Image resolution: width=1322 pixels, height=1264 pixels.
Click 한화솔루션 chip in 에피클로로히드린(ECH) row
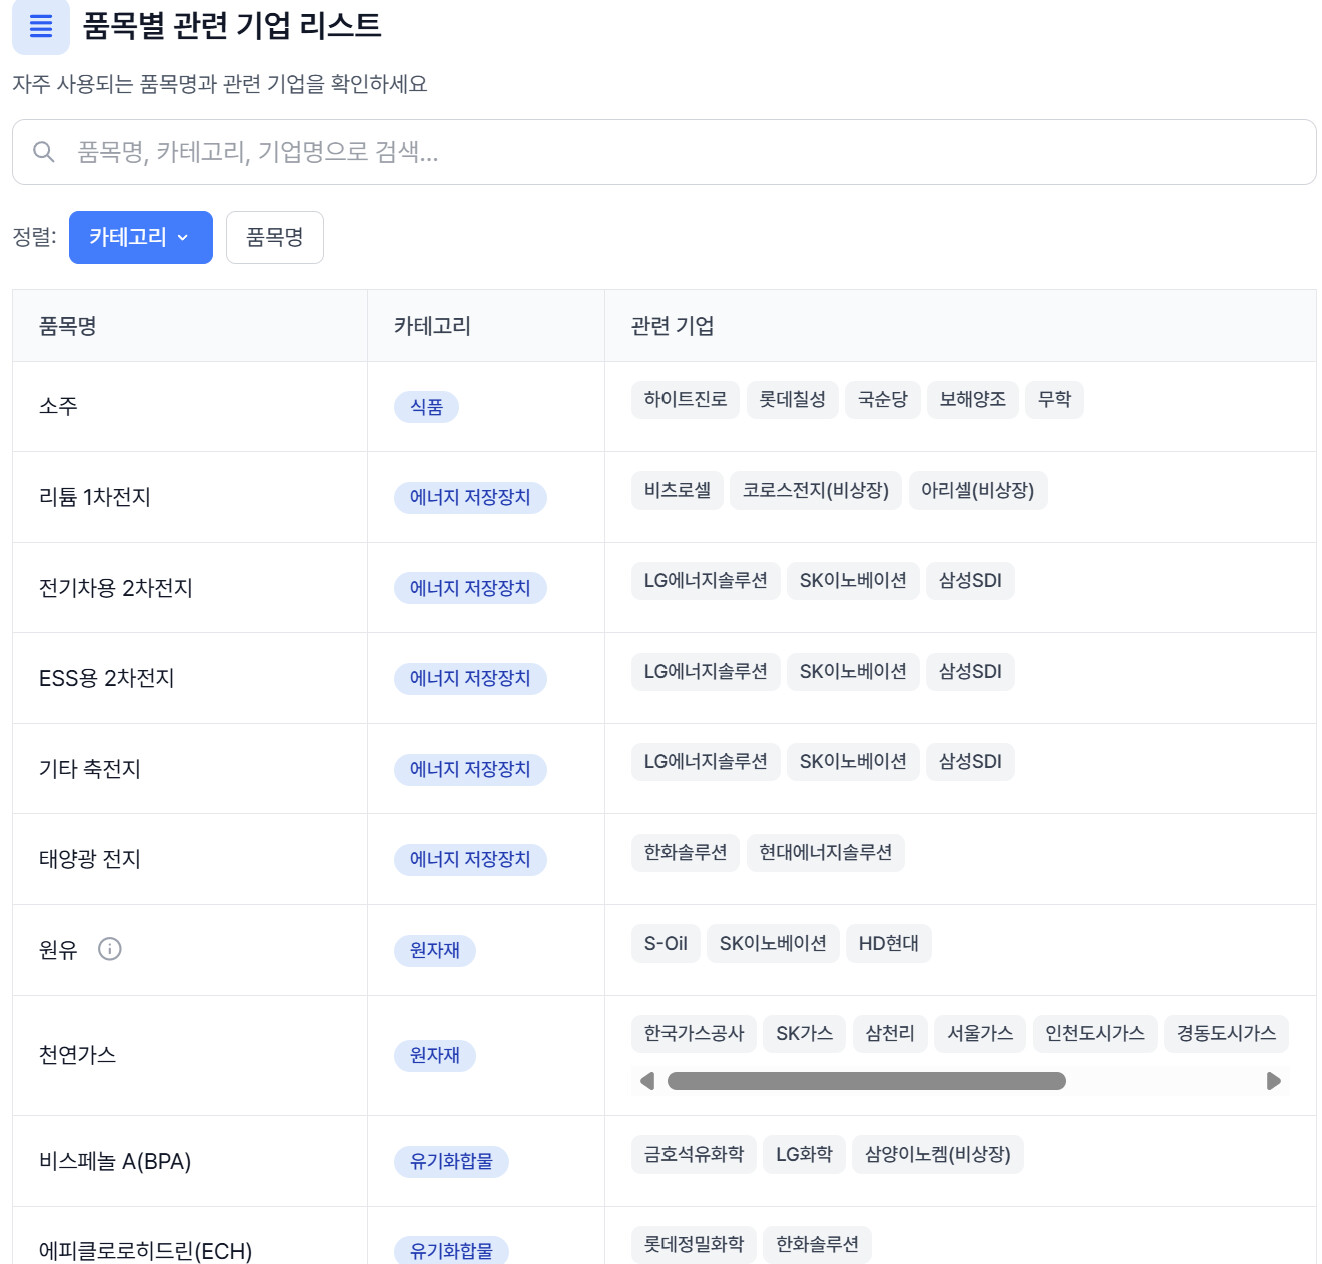tap(818, 1245)
